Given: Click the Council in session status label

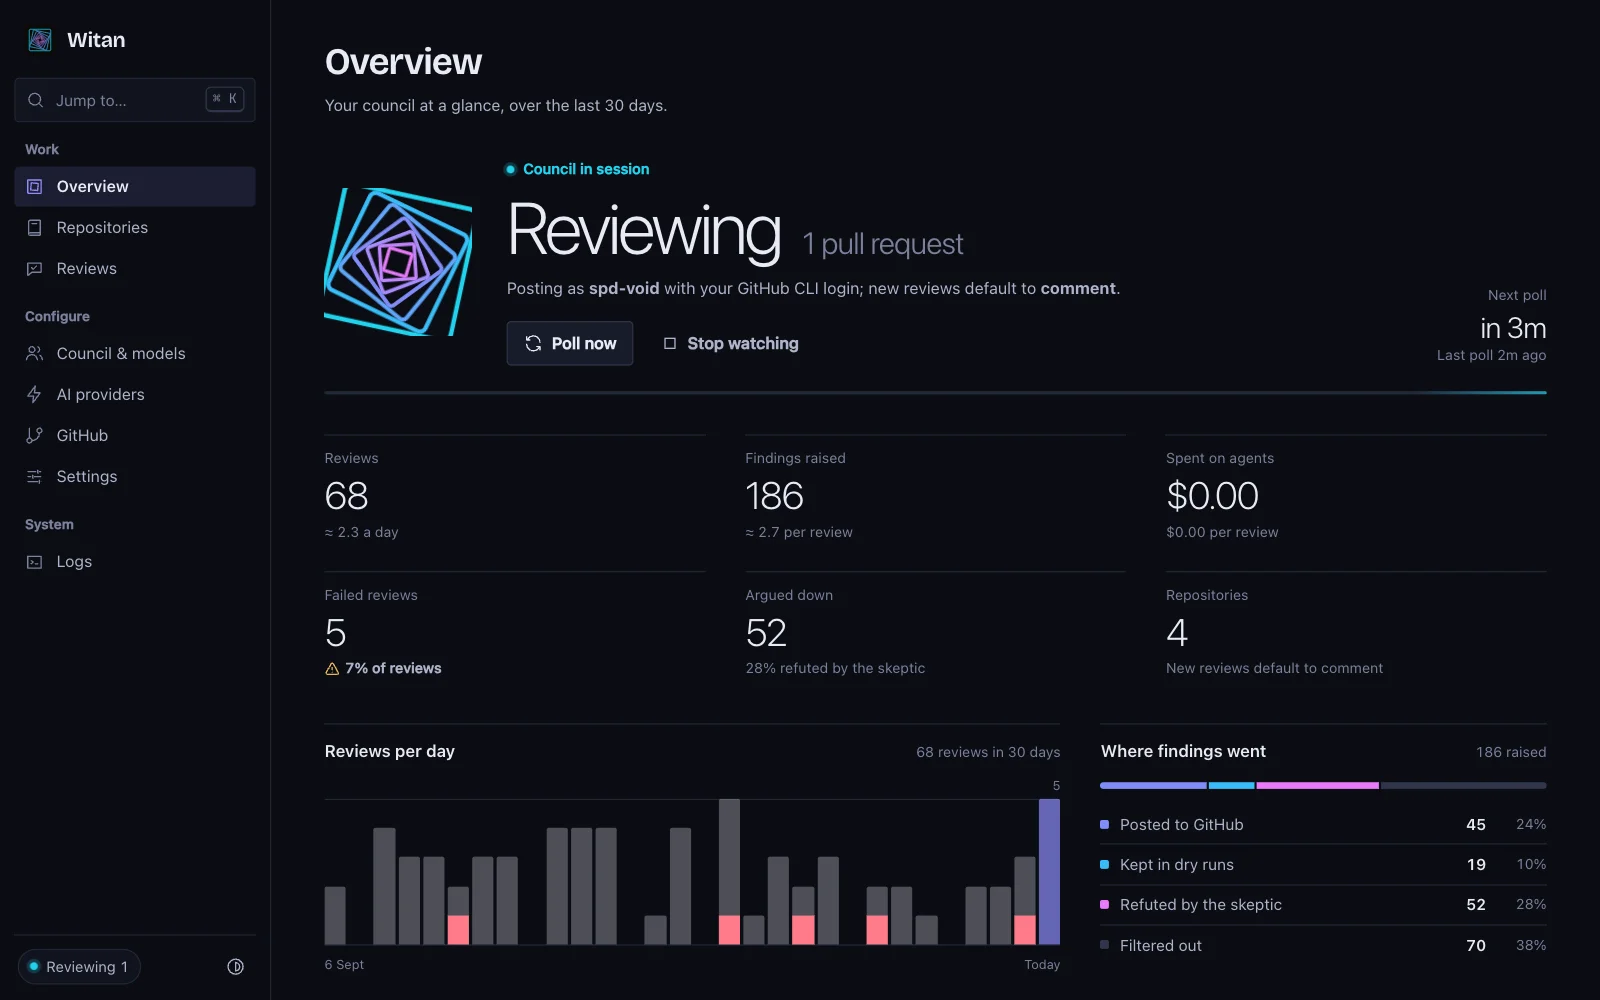Looking at the screenshot, I should (577, 170).
